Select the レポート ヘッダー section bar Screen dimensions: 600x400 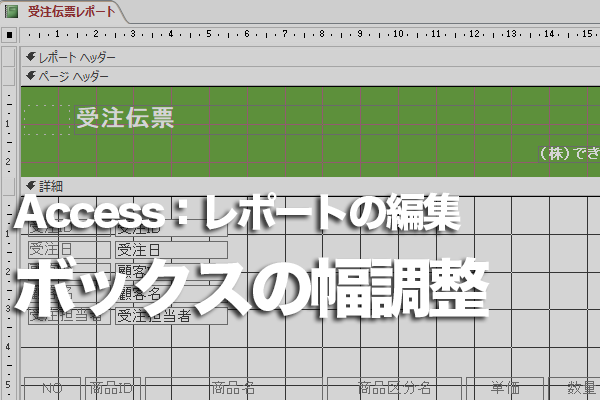(310, 57)
